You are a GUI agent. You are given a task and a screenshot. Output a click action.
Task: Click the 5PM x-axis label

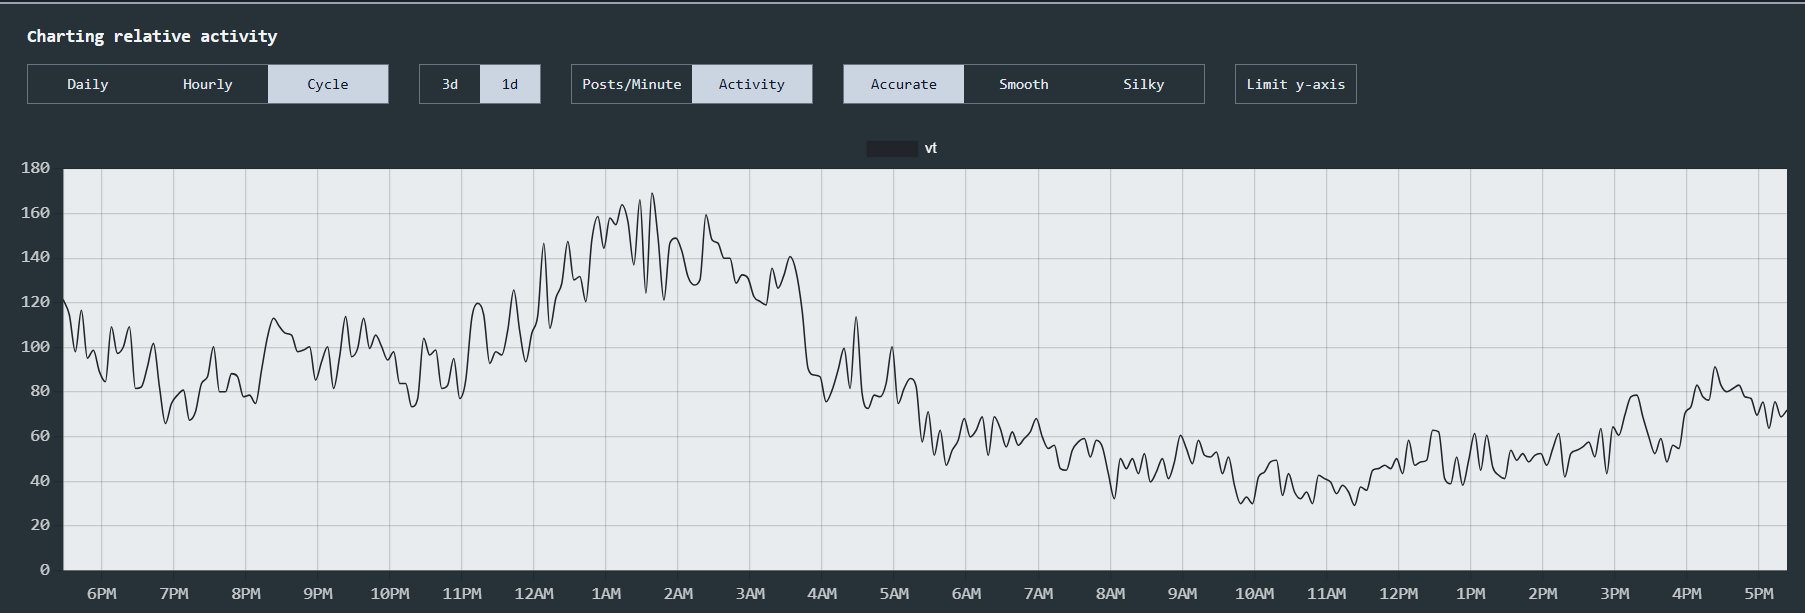[1759, 593]
